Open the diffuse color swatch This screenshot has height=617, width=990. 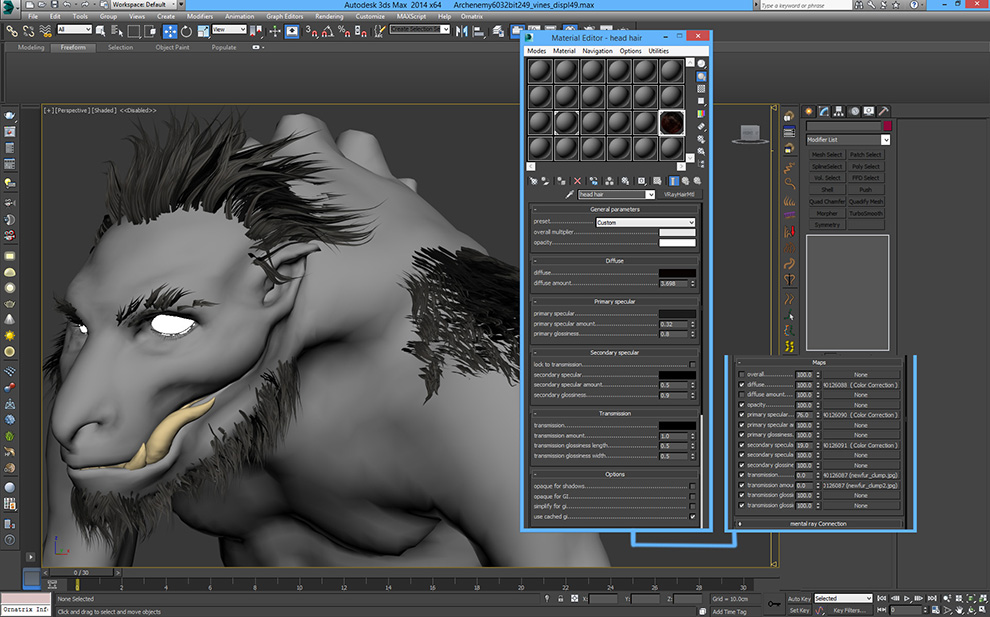[x=676, y=273]
